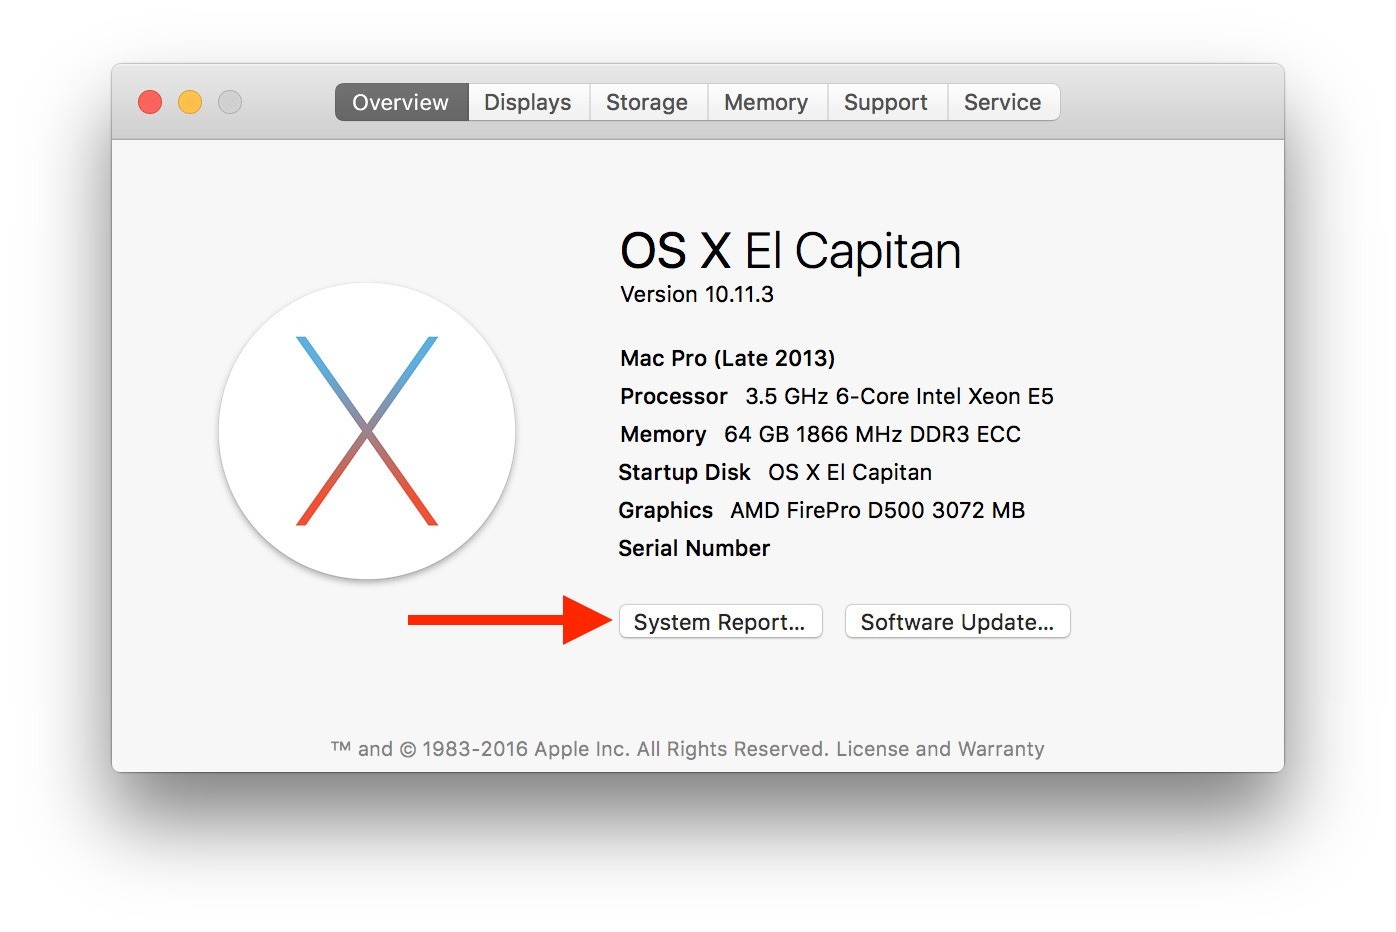The width and height of the screenshot is (1396, 932).
Task: Open the Service tab
Action: [1003, 102]
